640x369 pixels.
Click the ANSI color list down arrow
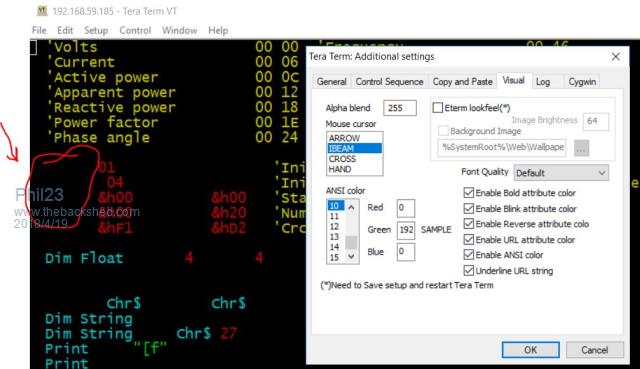(351, 256)
